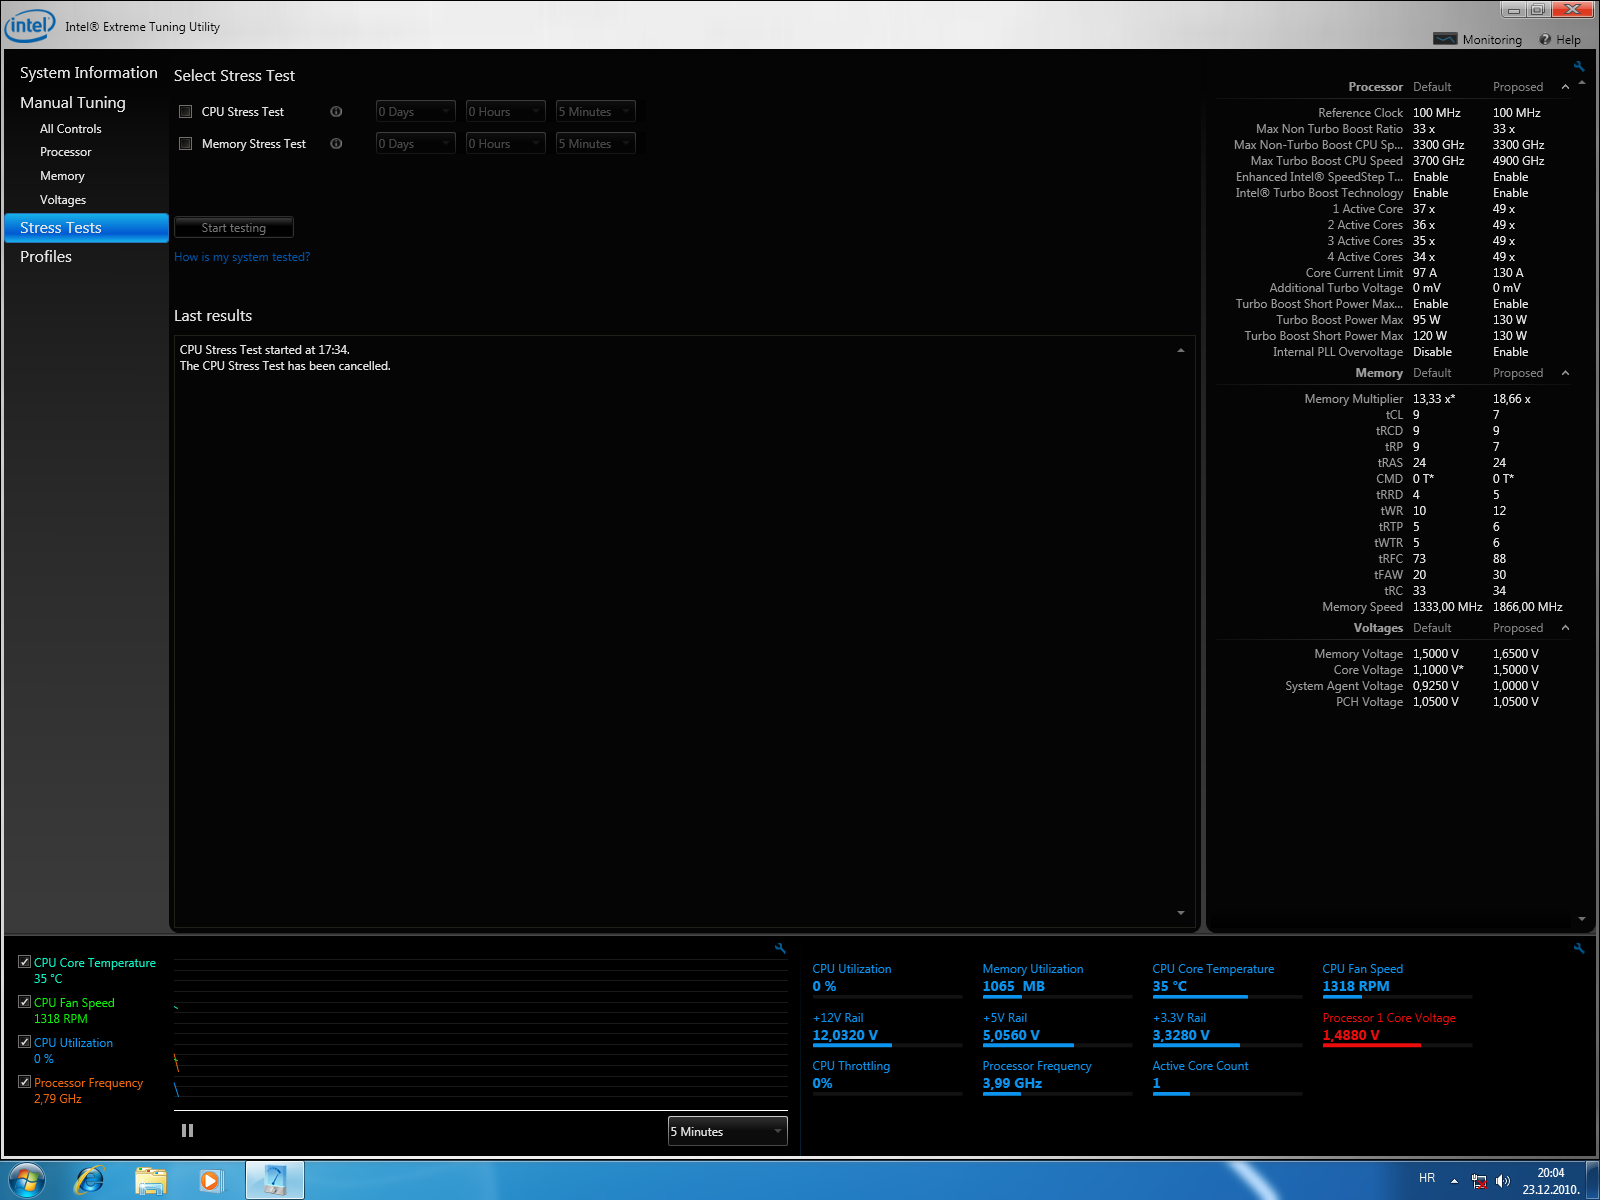Launch Internet Explorer from taskbar

coord(90,1180)
